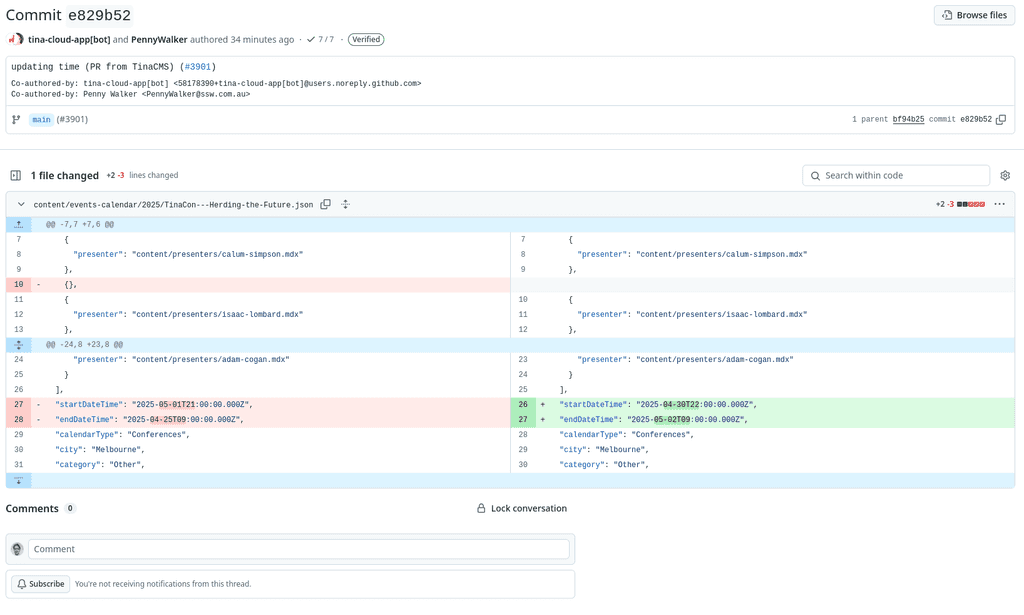
Task: Lock the conversation
Action: 522,508
